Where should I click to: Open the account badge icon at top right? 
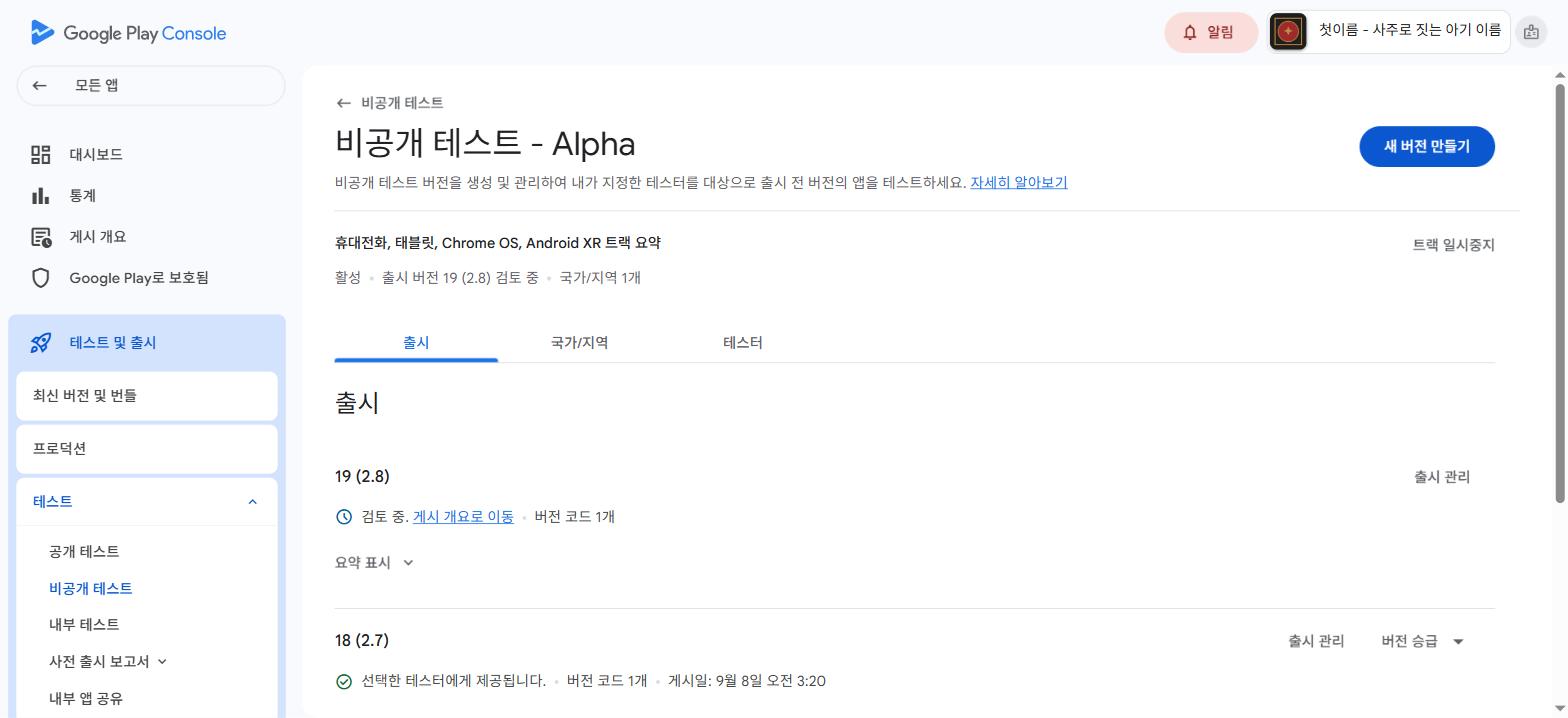coord(1531,32)
